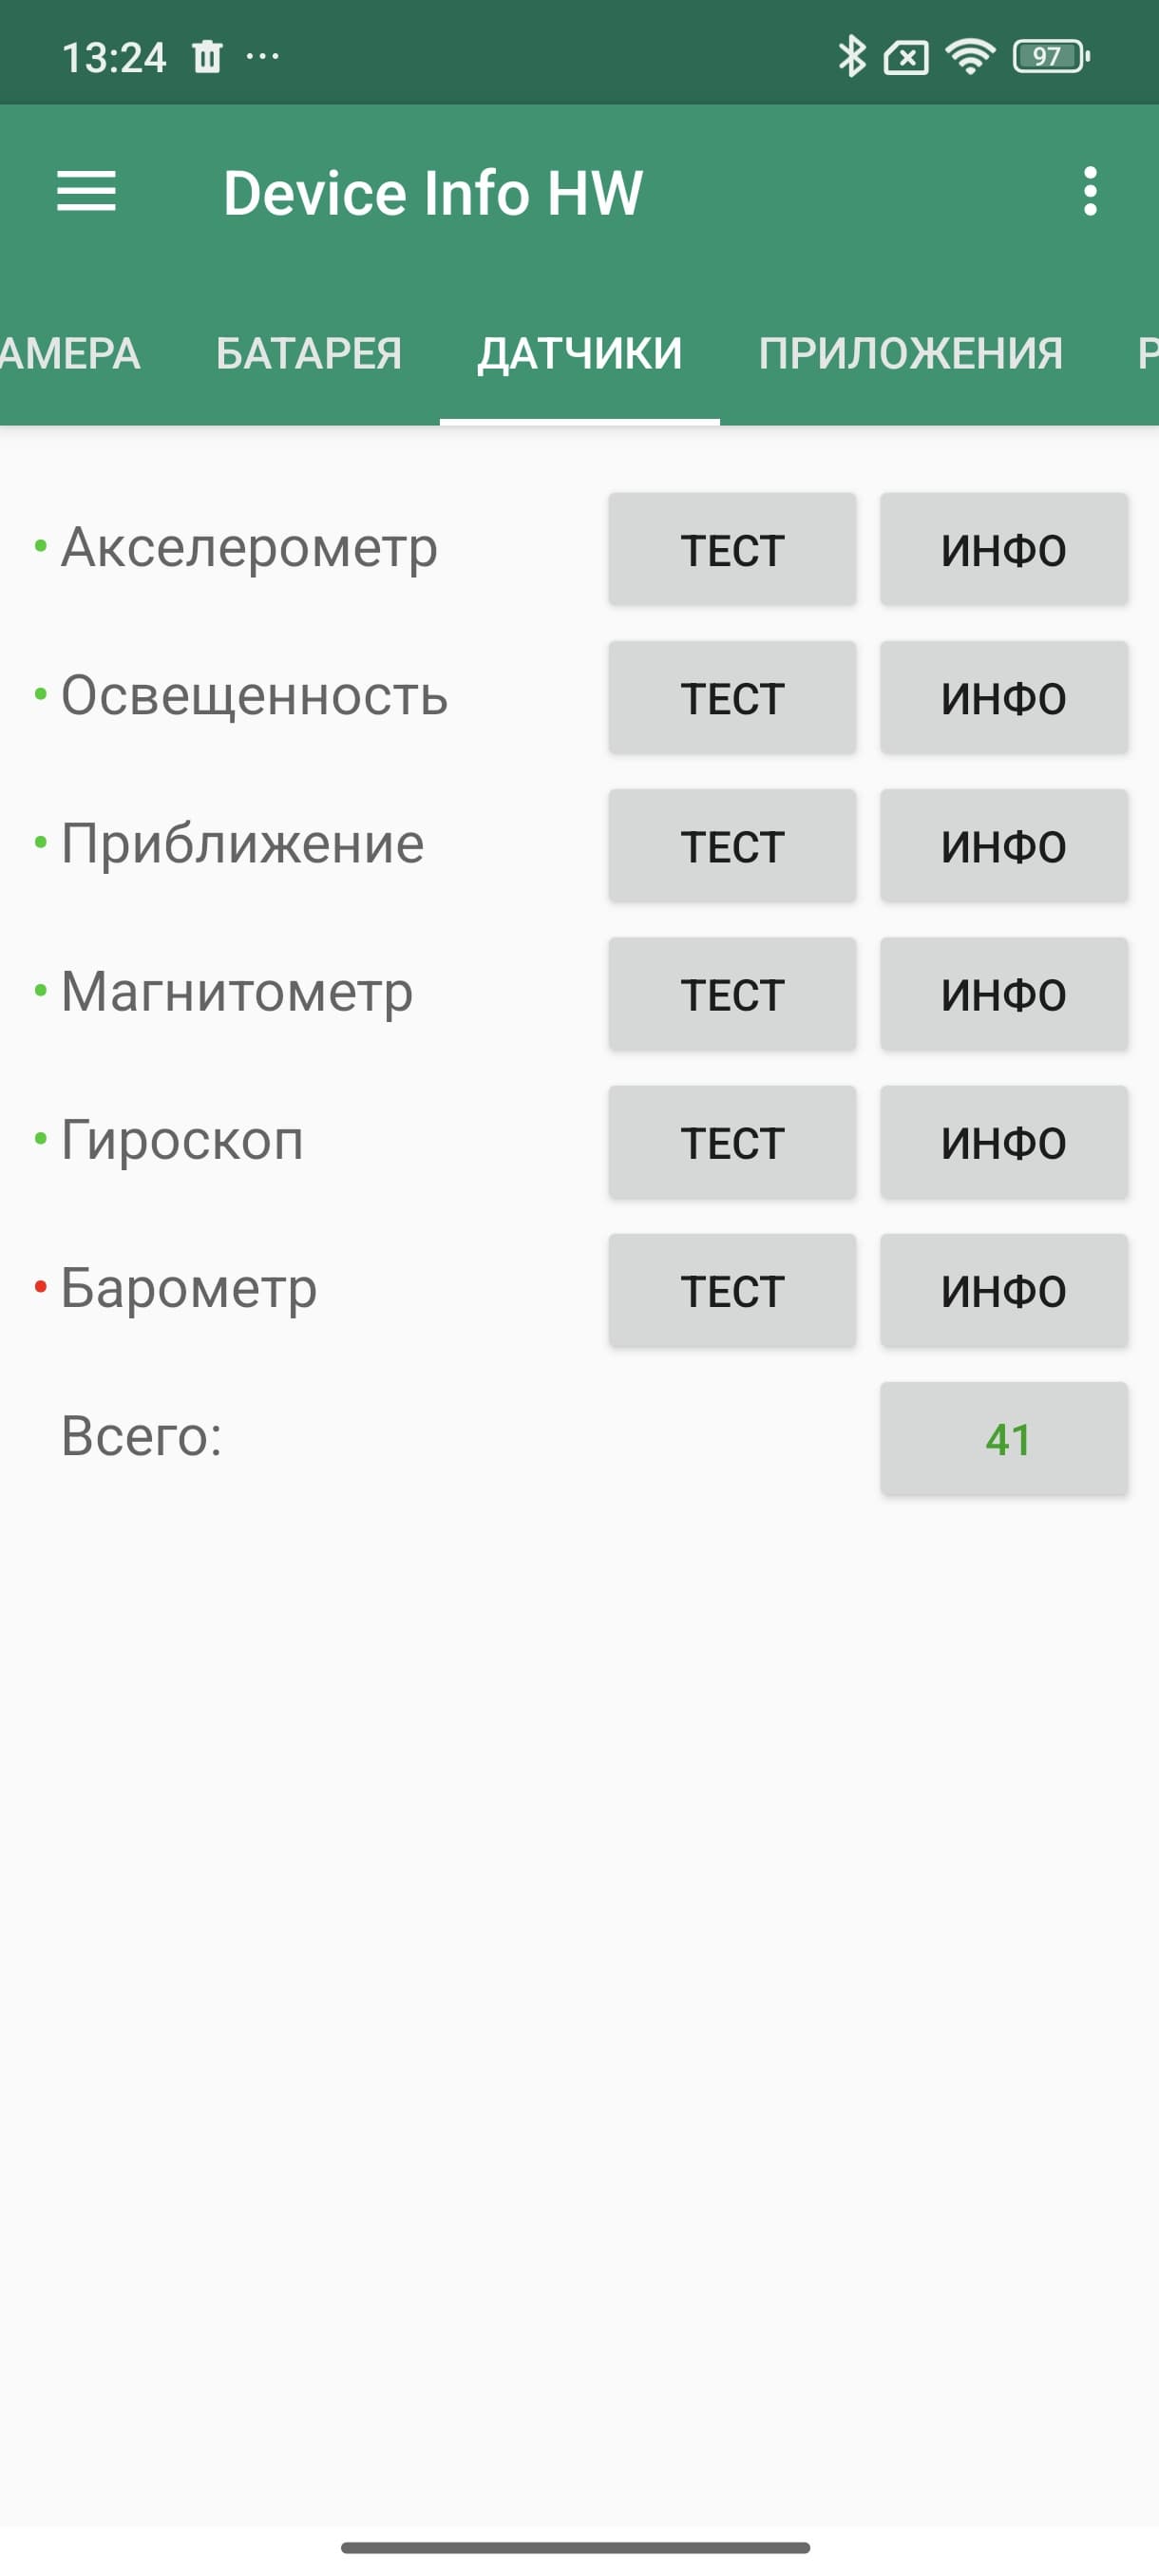Tap the three-dots notification overflow icon
Screen dimensions: 1159x2576
[263, 57]
